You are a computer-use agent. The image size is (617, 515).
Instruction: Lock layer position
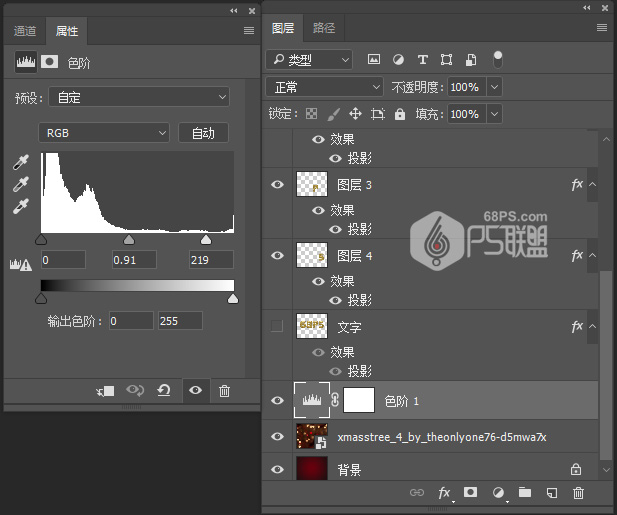pos(355,114)
